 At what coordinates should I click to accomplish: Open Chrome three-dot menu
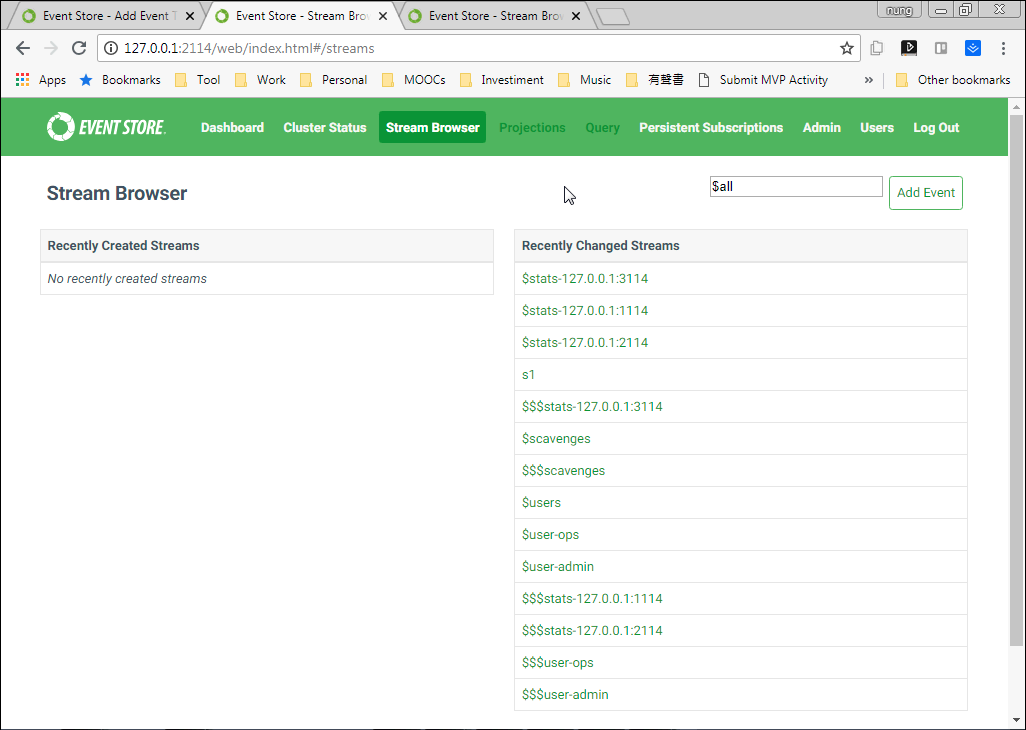click(1003, 48)
